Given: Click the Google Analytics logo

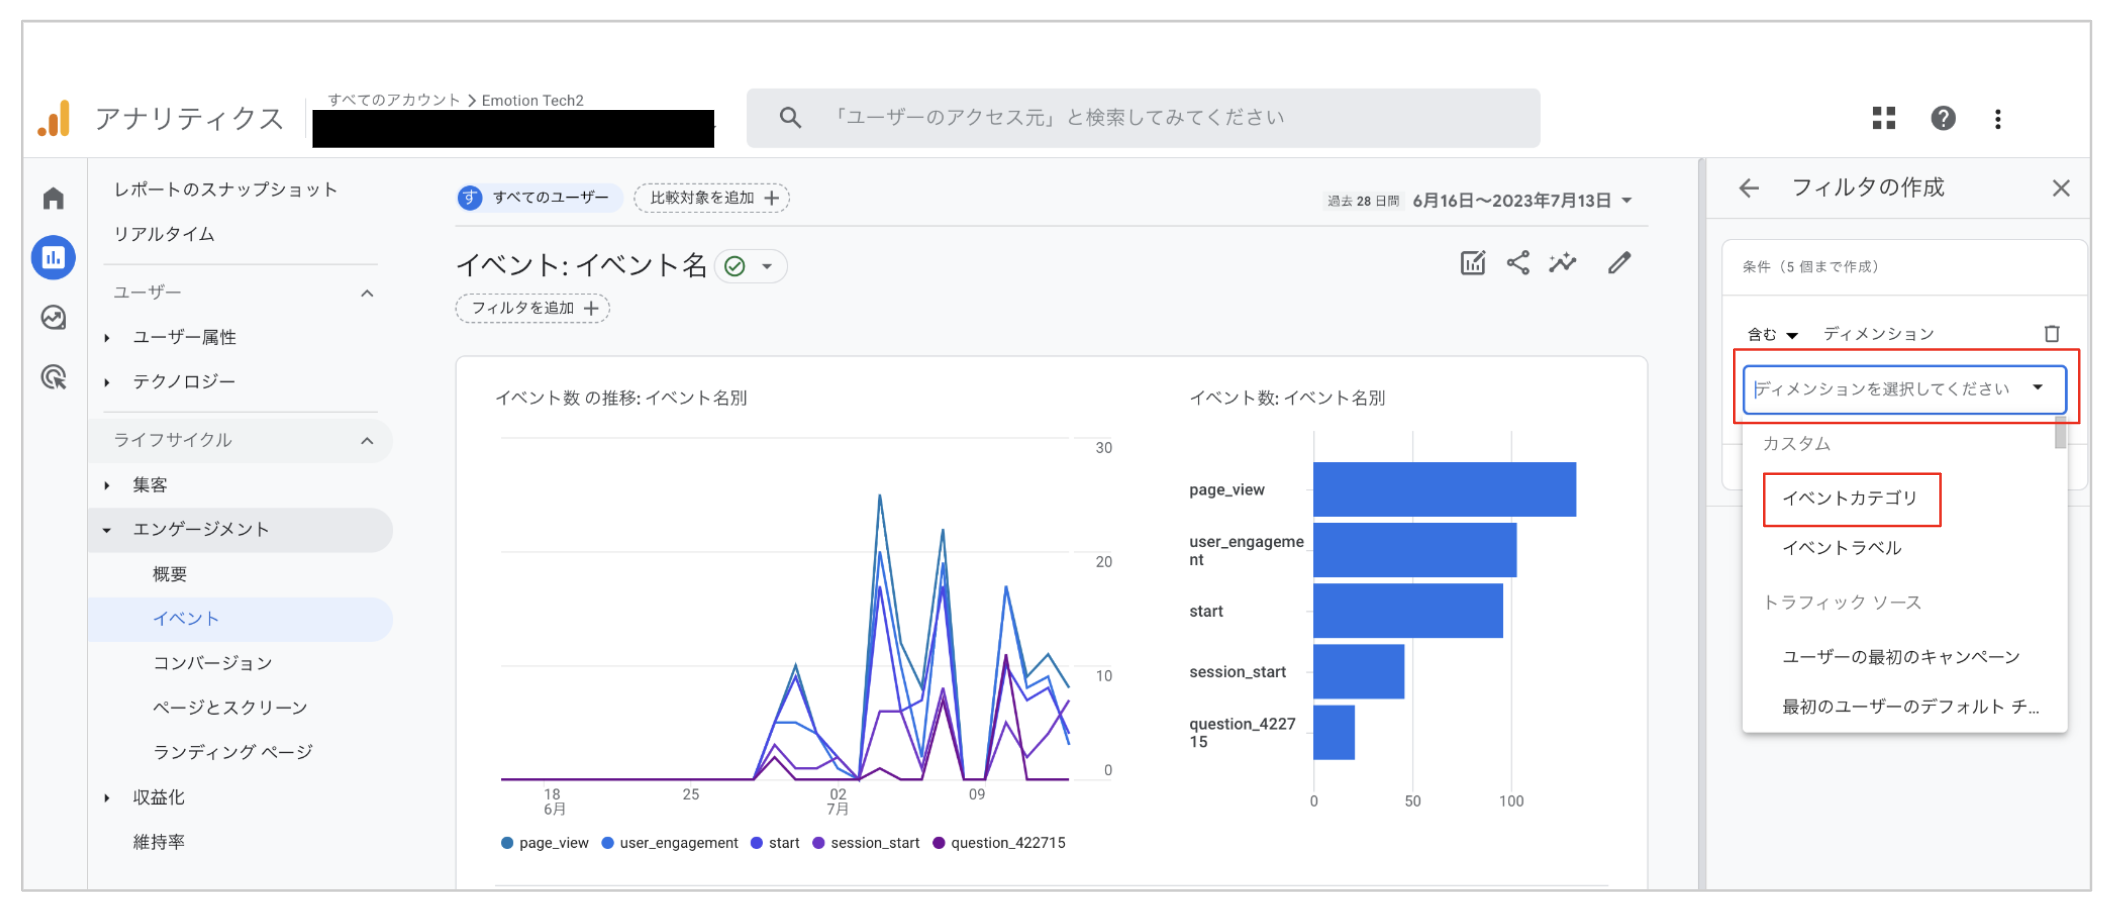Looking at the screenshot, I should (54, 118).
